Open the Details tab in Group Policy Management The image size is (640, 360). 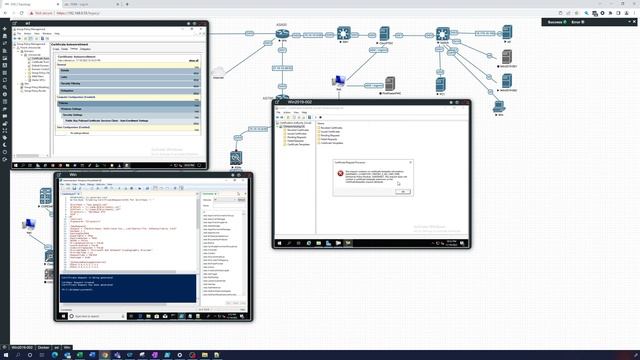tap(65, 49)
